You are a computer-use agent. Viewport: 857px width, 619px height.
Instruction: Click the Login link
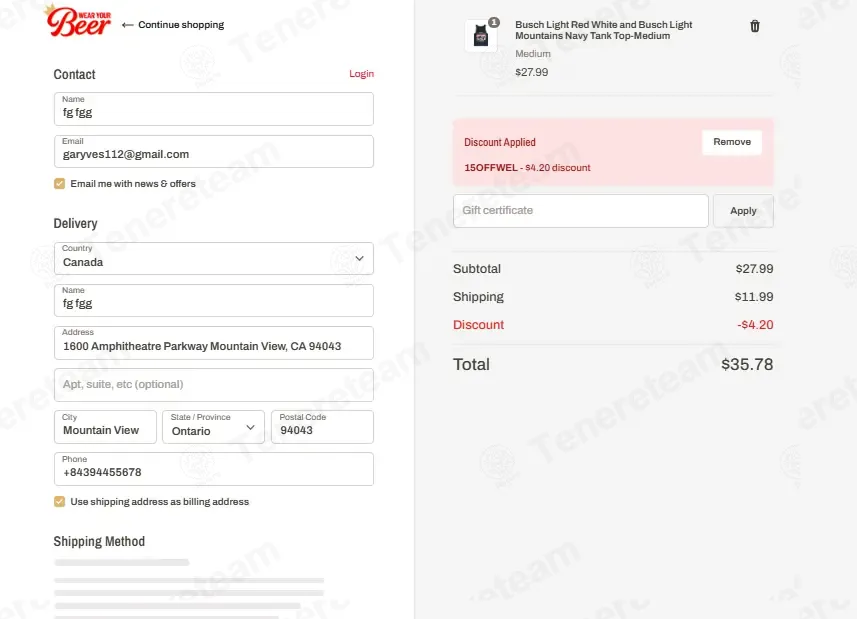(361, 74)
